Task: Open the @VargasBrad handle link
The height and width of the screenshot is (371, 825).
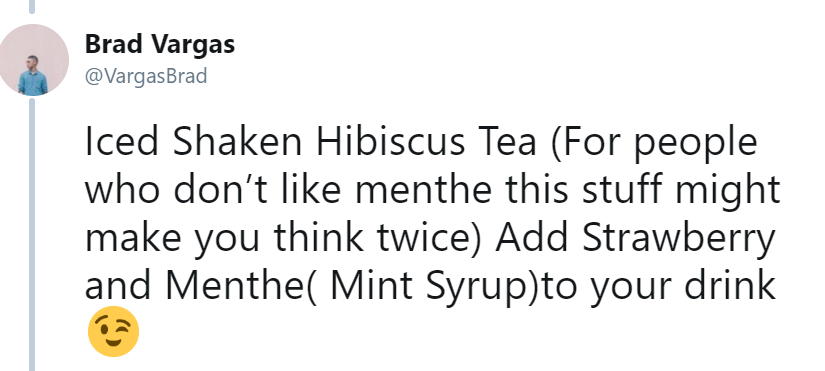Action: (146, 76)
